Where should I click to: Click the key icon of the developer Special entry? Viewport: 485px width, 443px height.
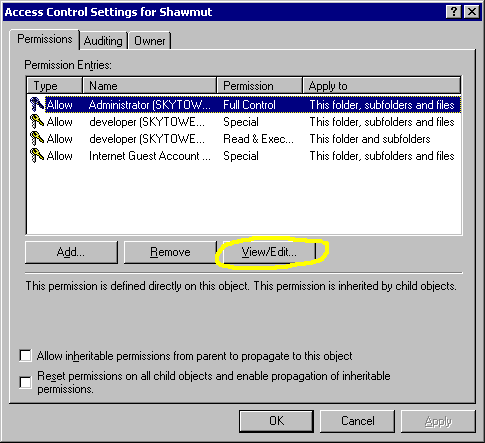(x=37, y=121)
